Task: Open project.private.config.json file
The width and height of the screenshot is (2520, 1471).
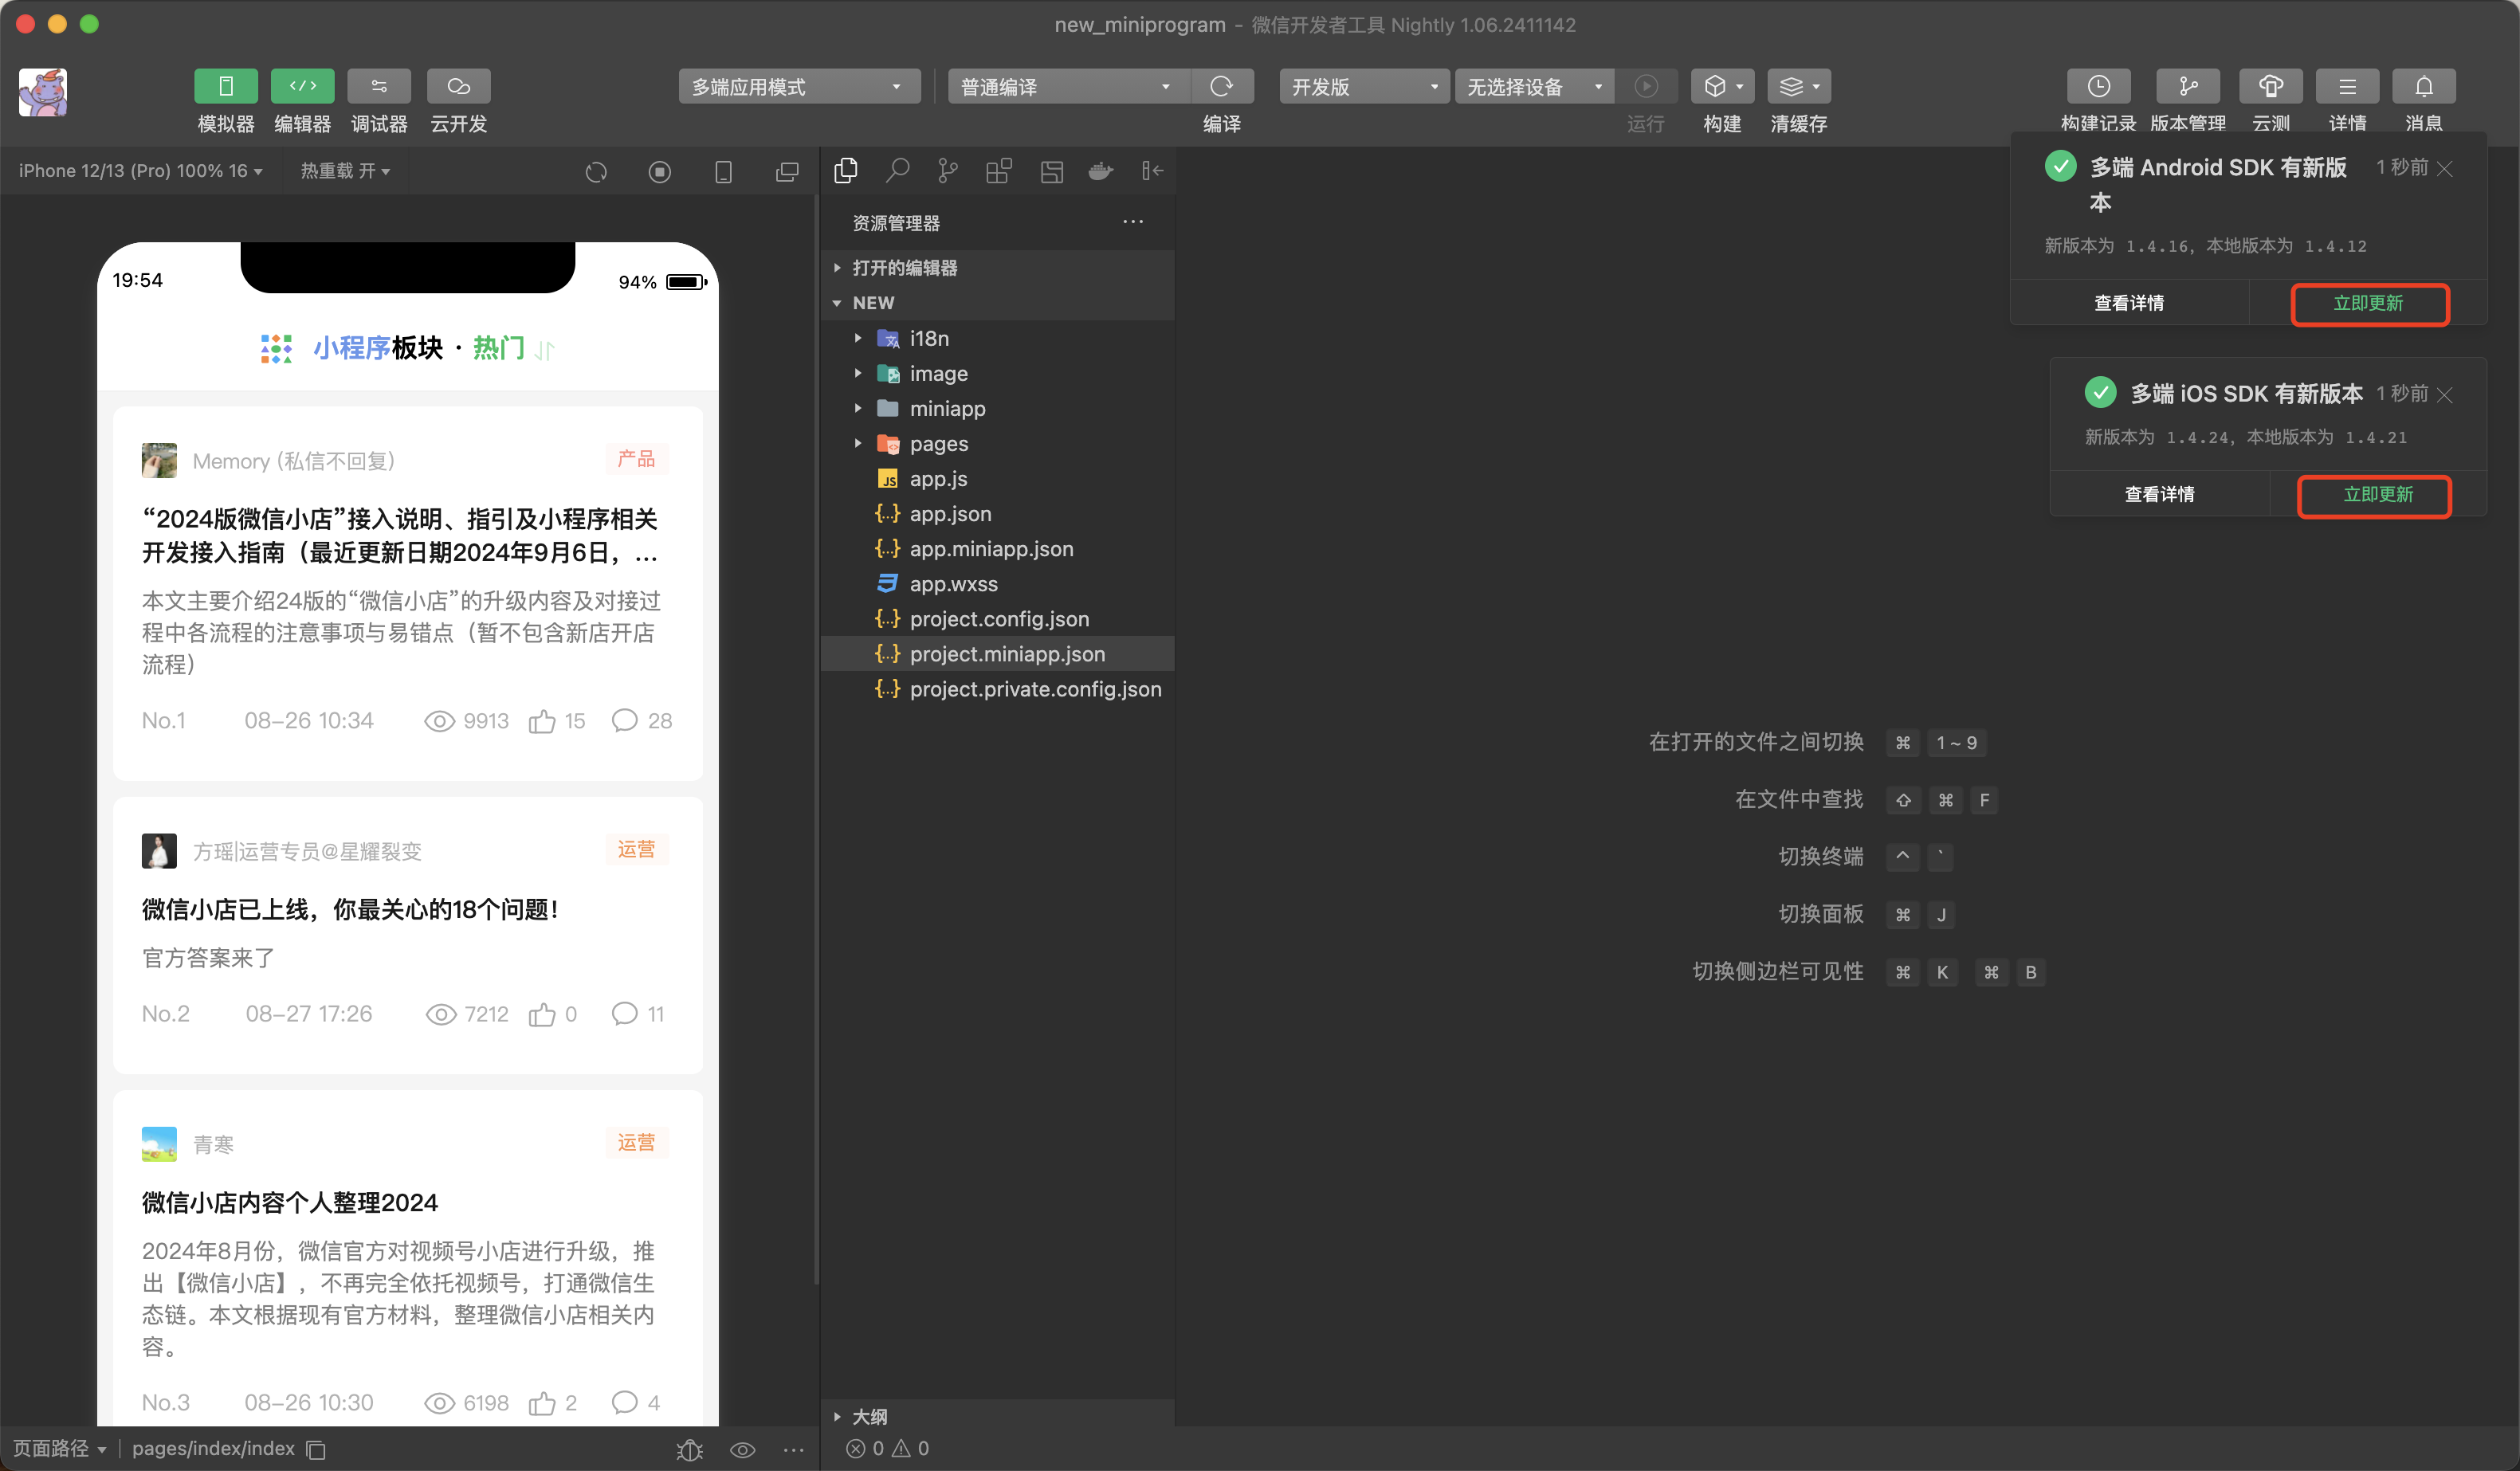Action: pos(997,688)
